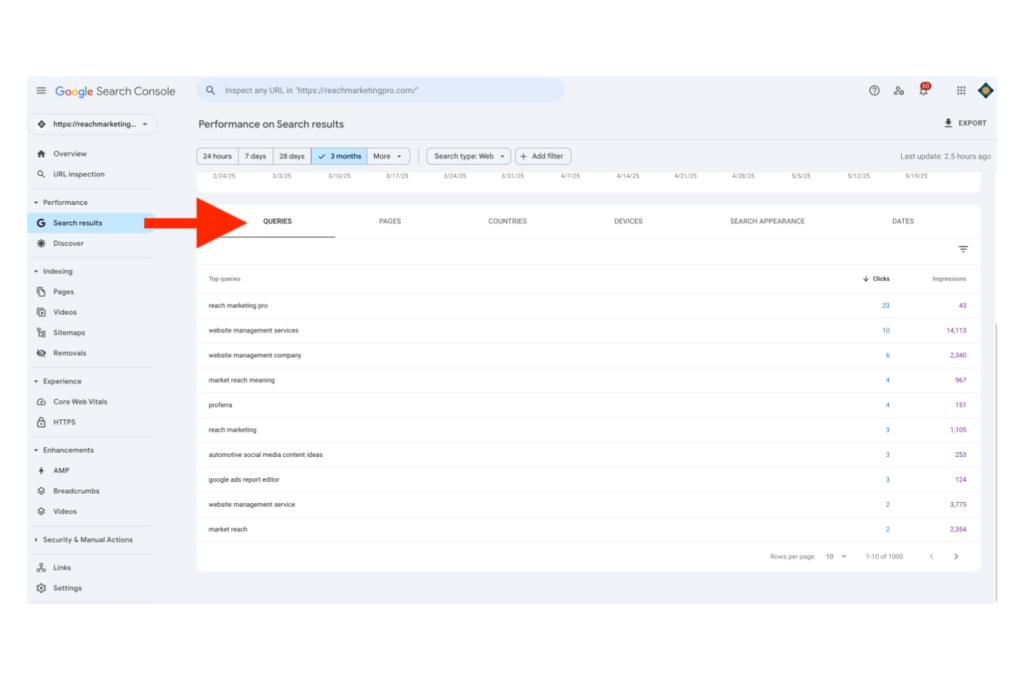Click the query 'website management company'
This screenshot has width=1024, height=683.
255,355
